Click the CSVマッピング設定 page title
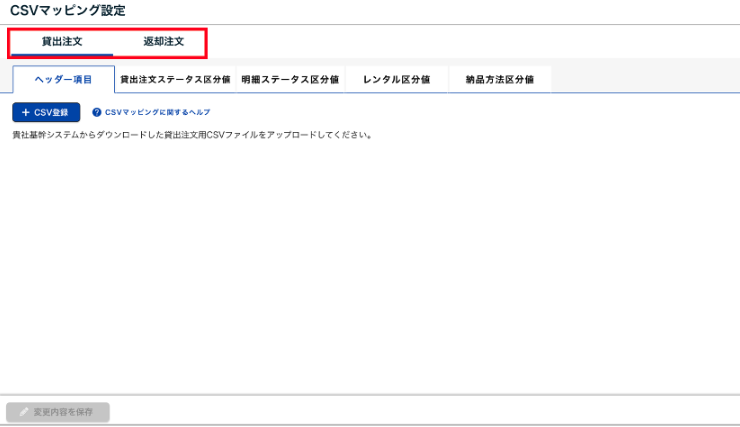This screenshot has width=740, height=427. [x=67, y=10]
